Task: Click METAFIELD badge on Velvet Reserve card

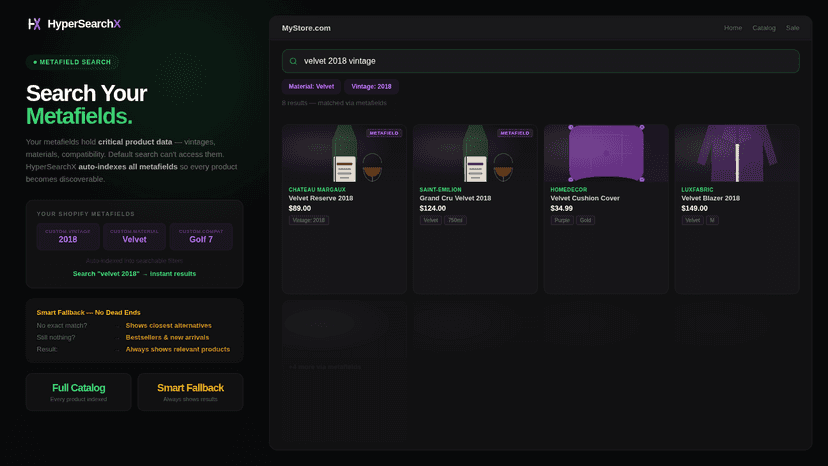Action: coord(384,133)
